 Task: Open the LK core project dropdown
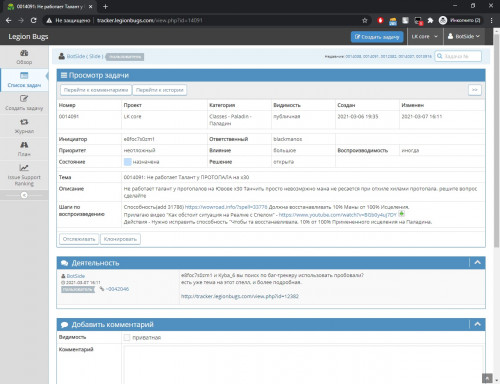click(x=425, y=36)
